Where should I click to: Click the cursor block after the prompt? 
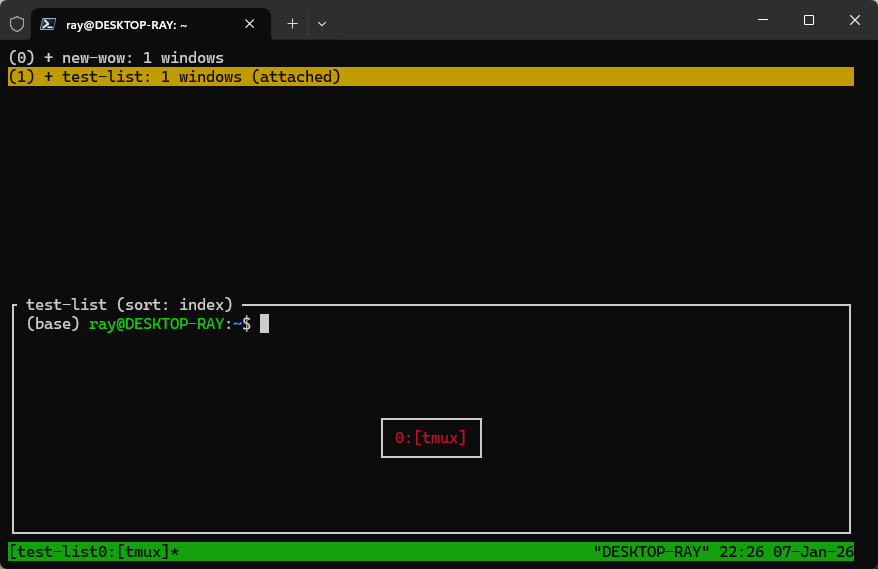(265, 324)
